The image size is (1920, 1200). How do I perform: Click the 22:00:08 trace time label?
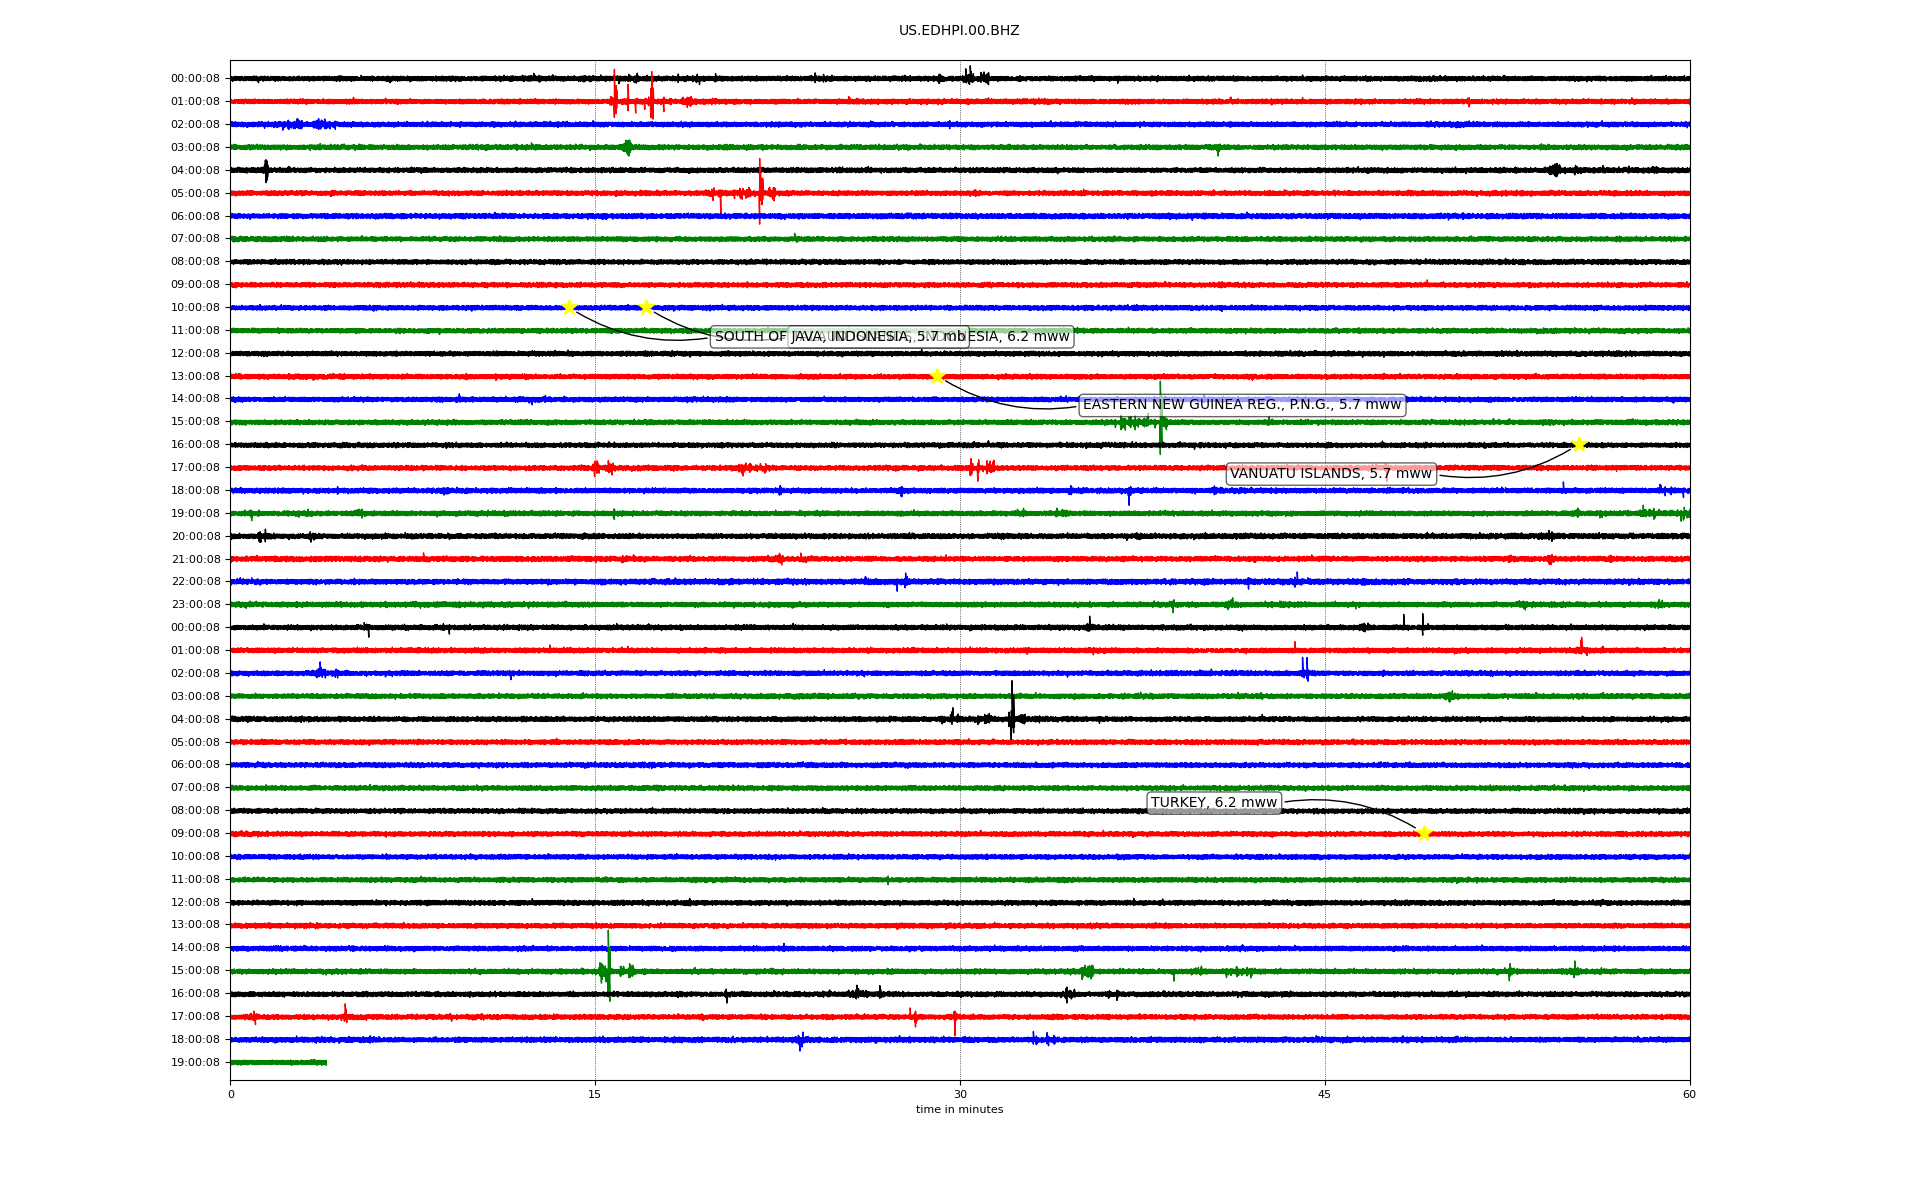pos(195,581)
